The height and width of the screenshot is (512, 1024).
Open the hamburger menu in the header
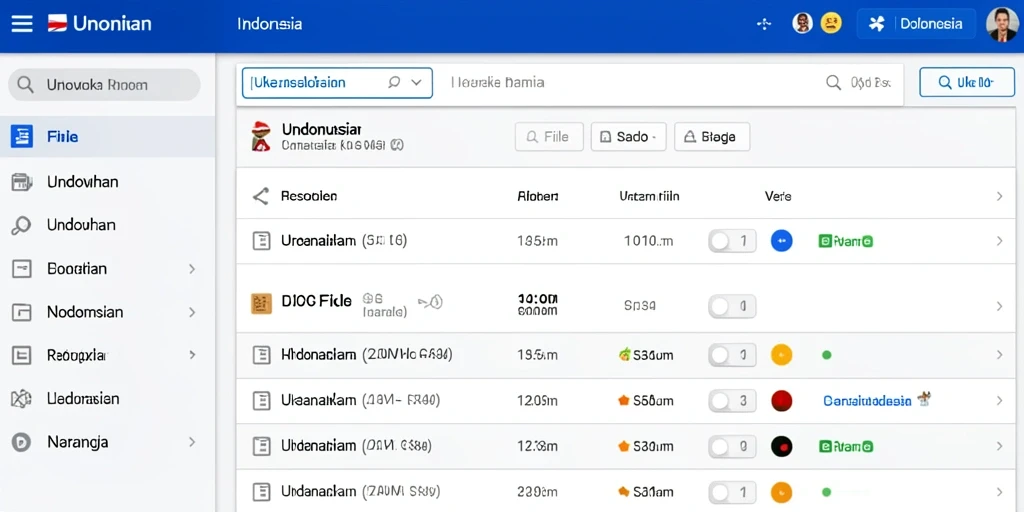(x=22, y=24)
